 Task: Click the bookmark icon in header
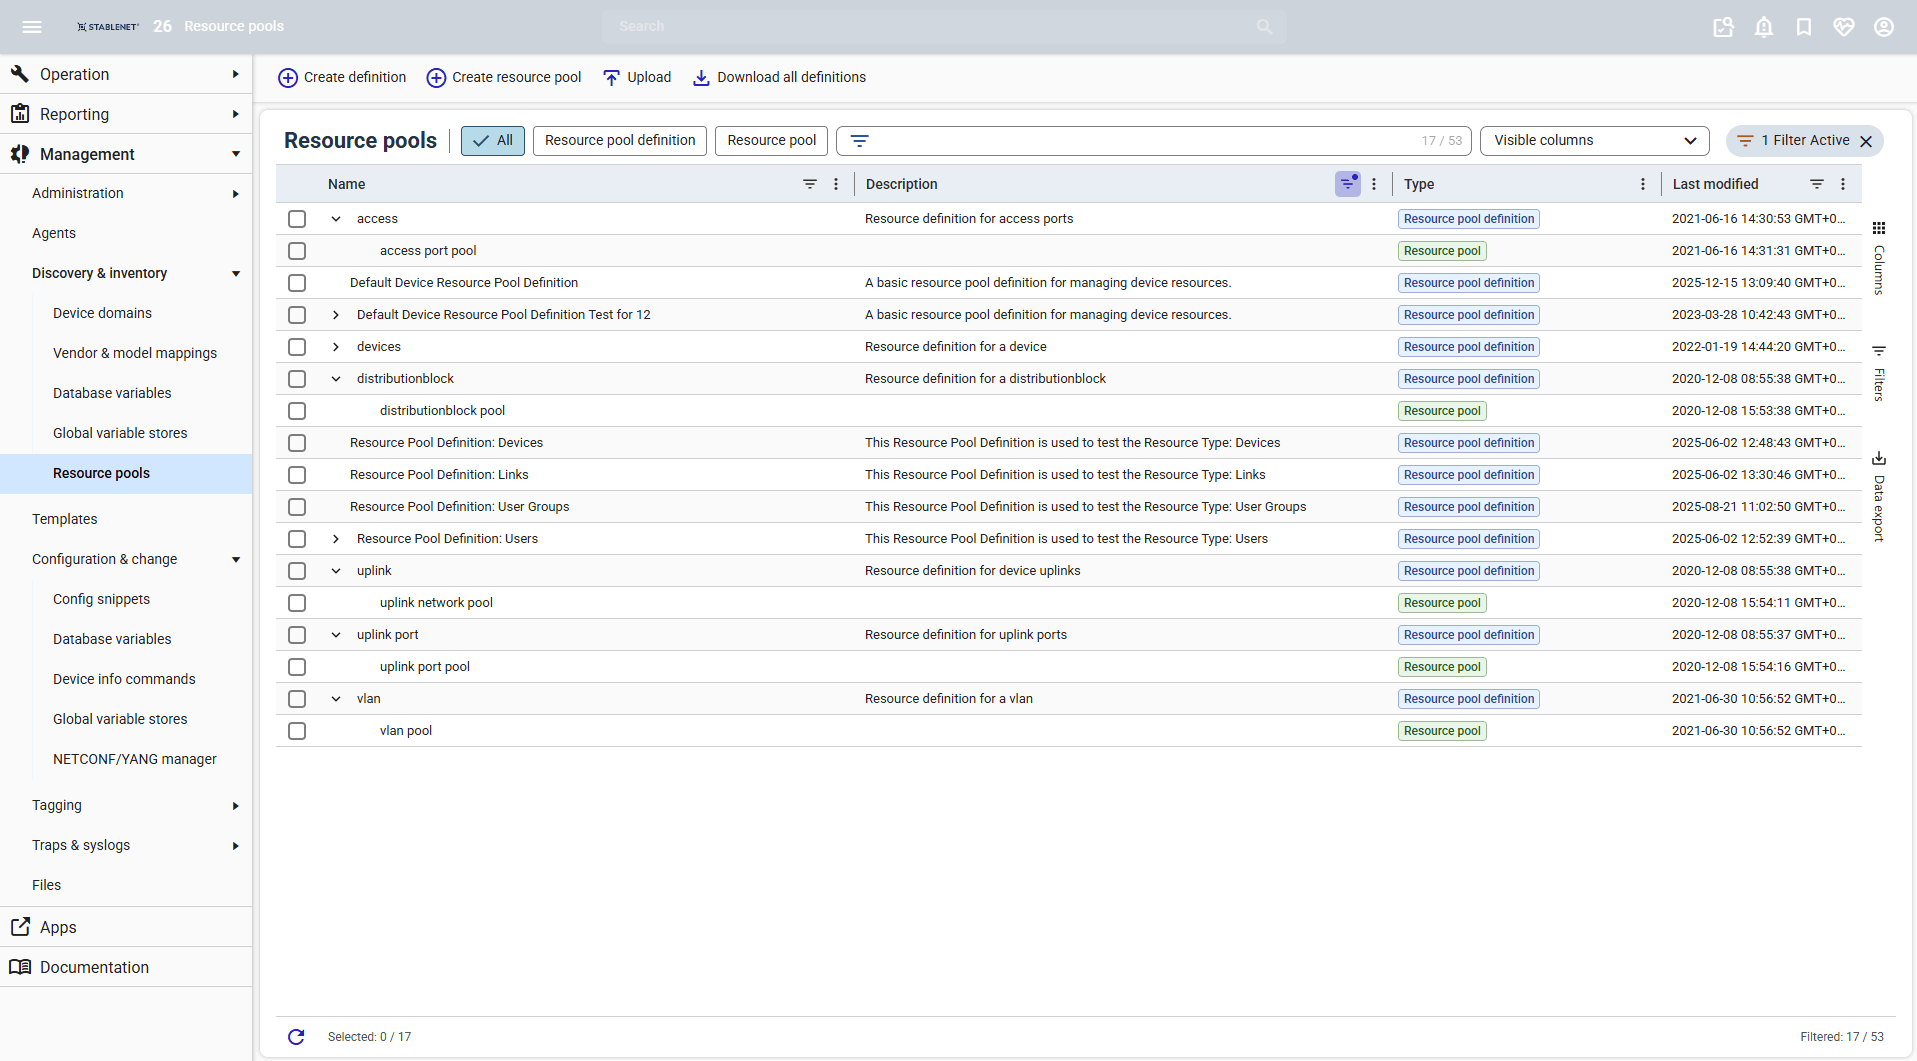tap(1804, 27)
